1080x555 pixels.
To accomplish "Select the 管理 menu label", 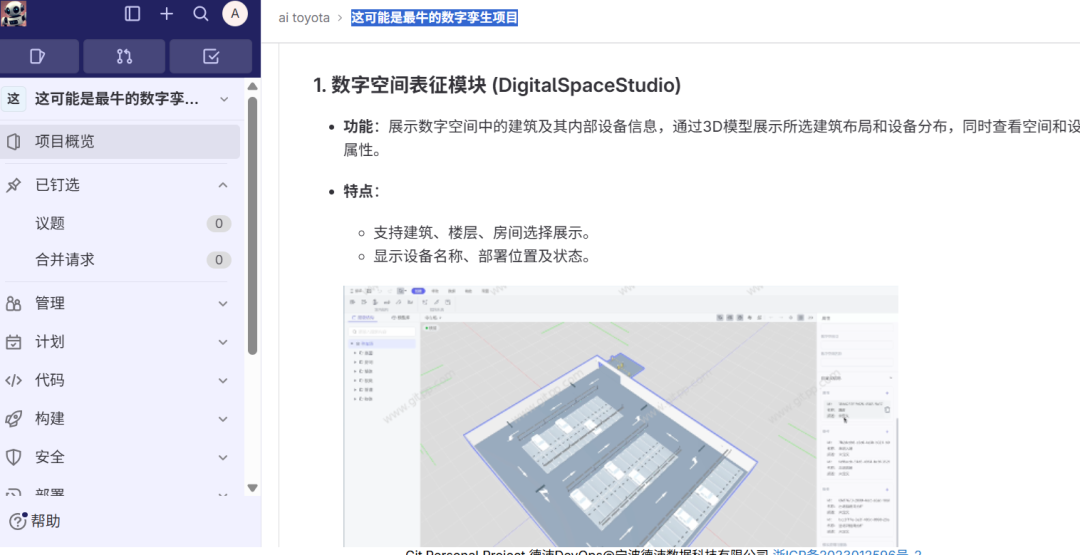I will click(x=50, y=303).
